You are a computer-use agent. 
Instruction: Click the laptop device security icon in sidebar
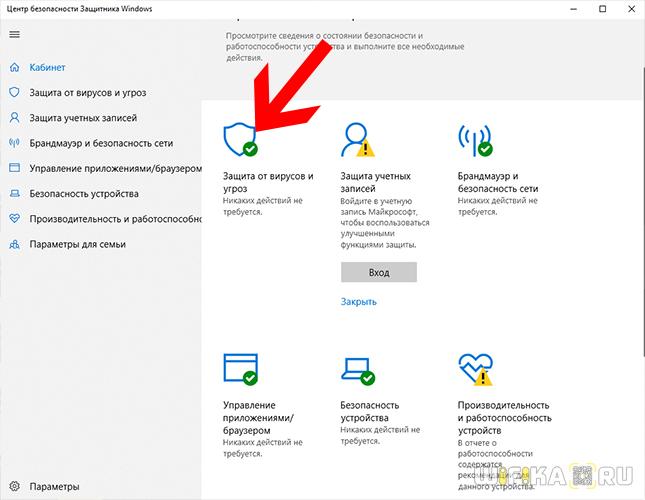[x=14, y=193]
